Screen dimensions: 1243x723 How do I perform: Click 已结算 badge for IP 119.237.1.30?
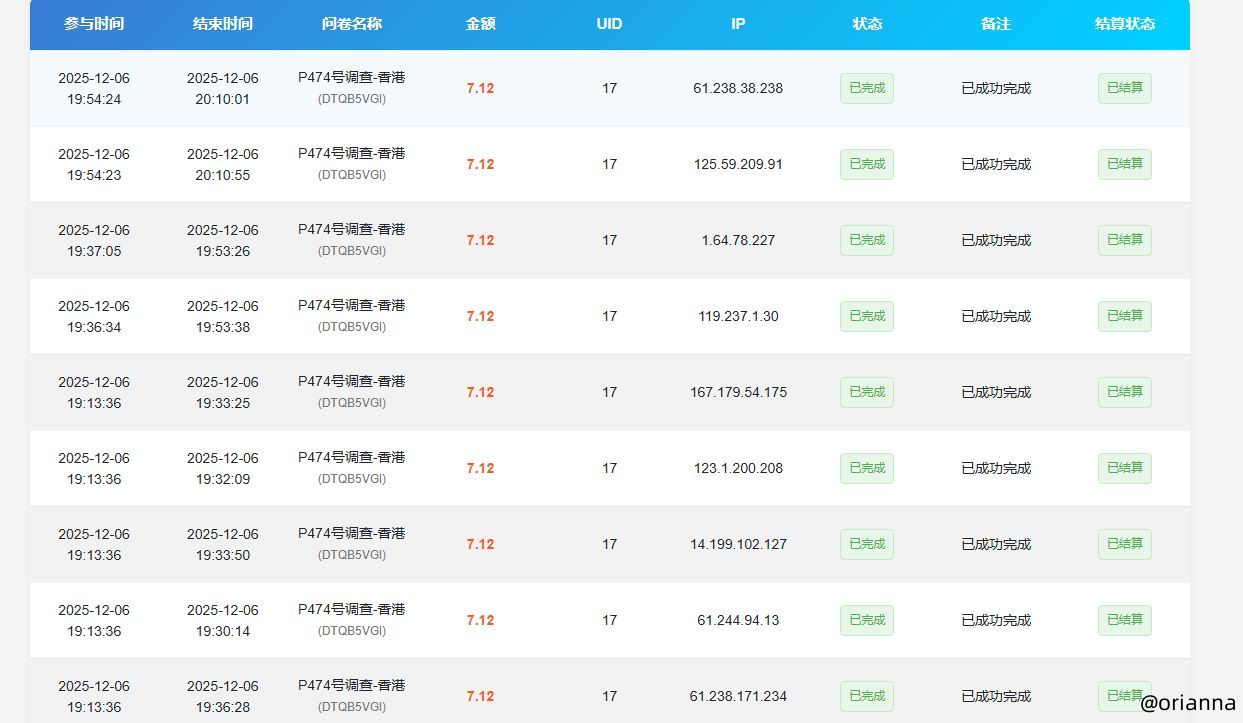(x=1125, y=316)
